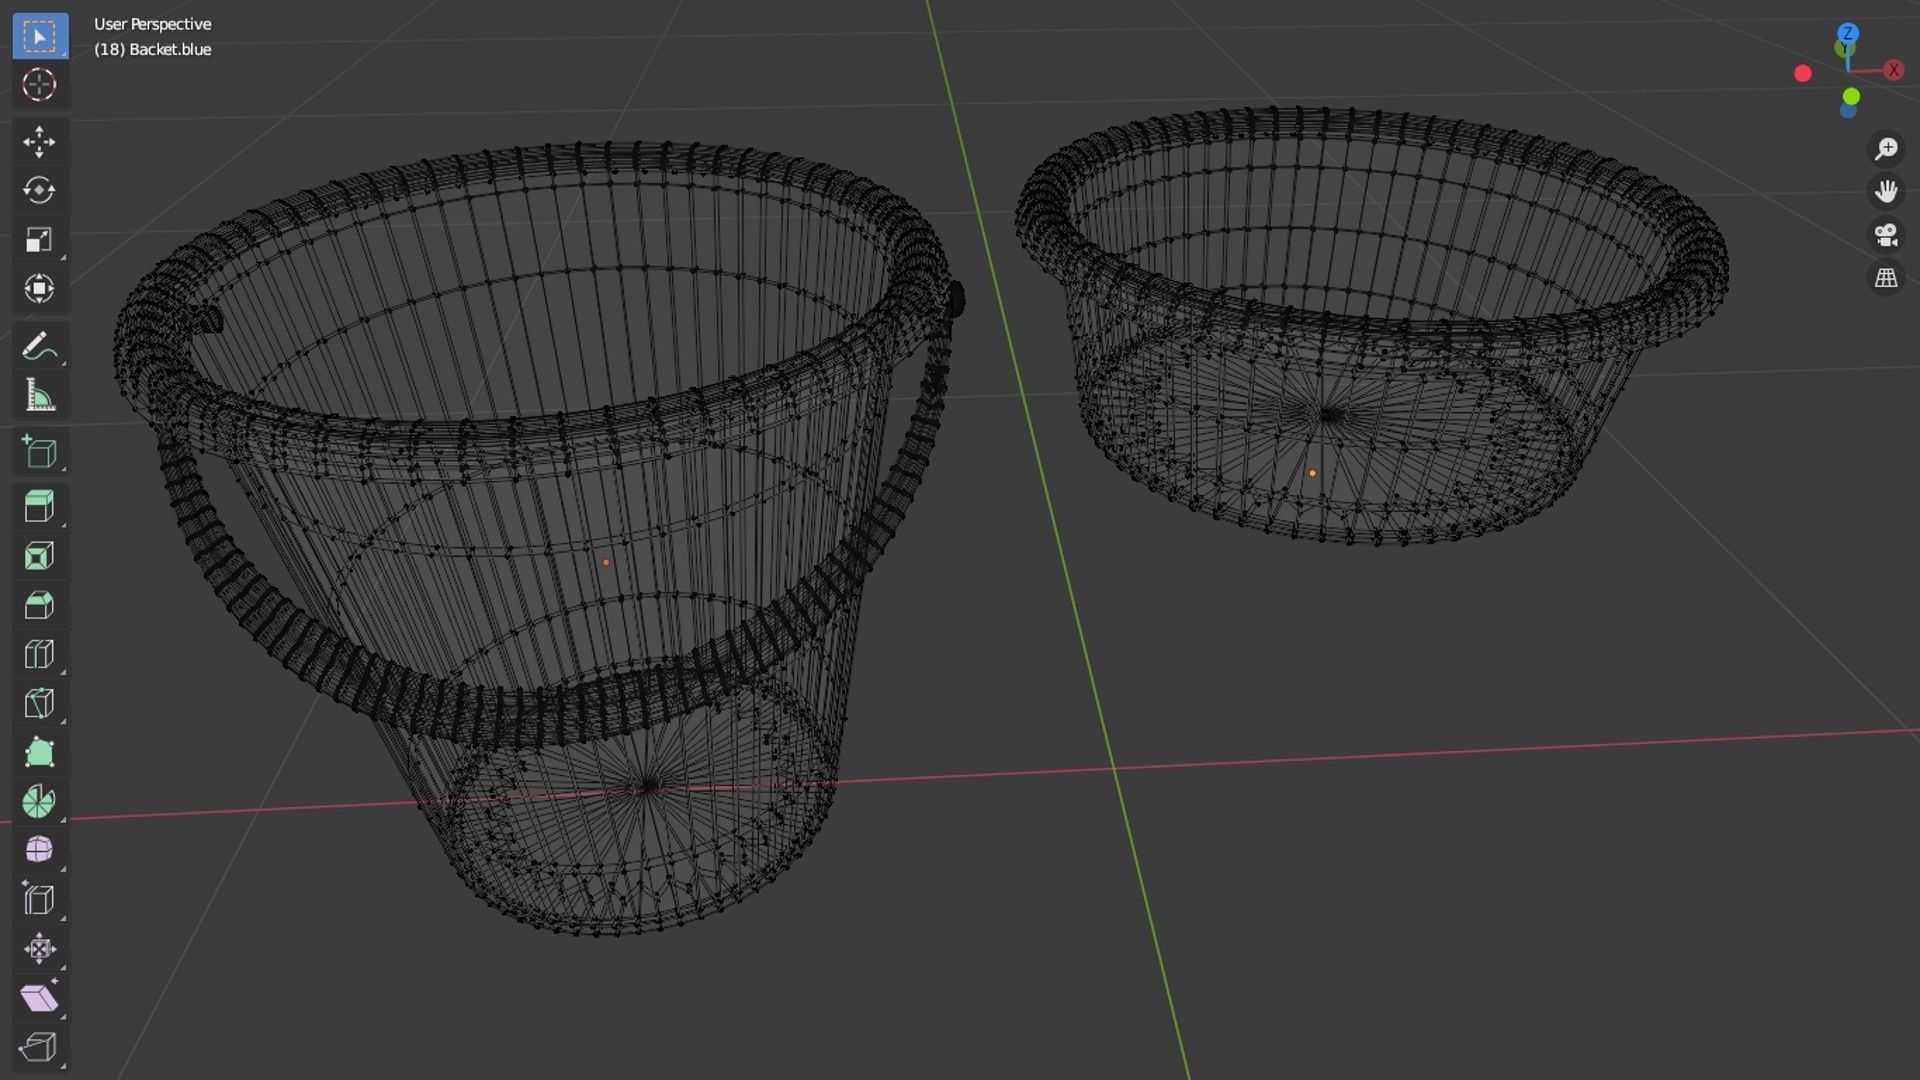Choose the Inset Faces tool

[x=40, y=556]
